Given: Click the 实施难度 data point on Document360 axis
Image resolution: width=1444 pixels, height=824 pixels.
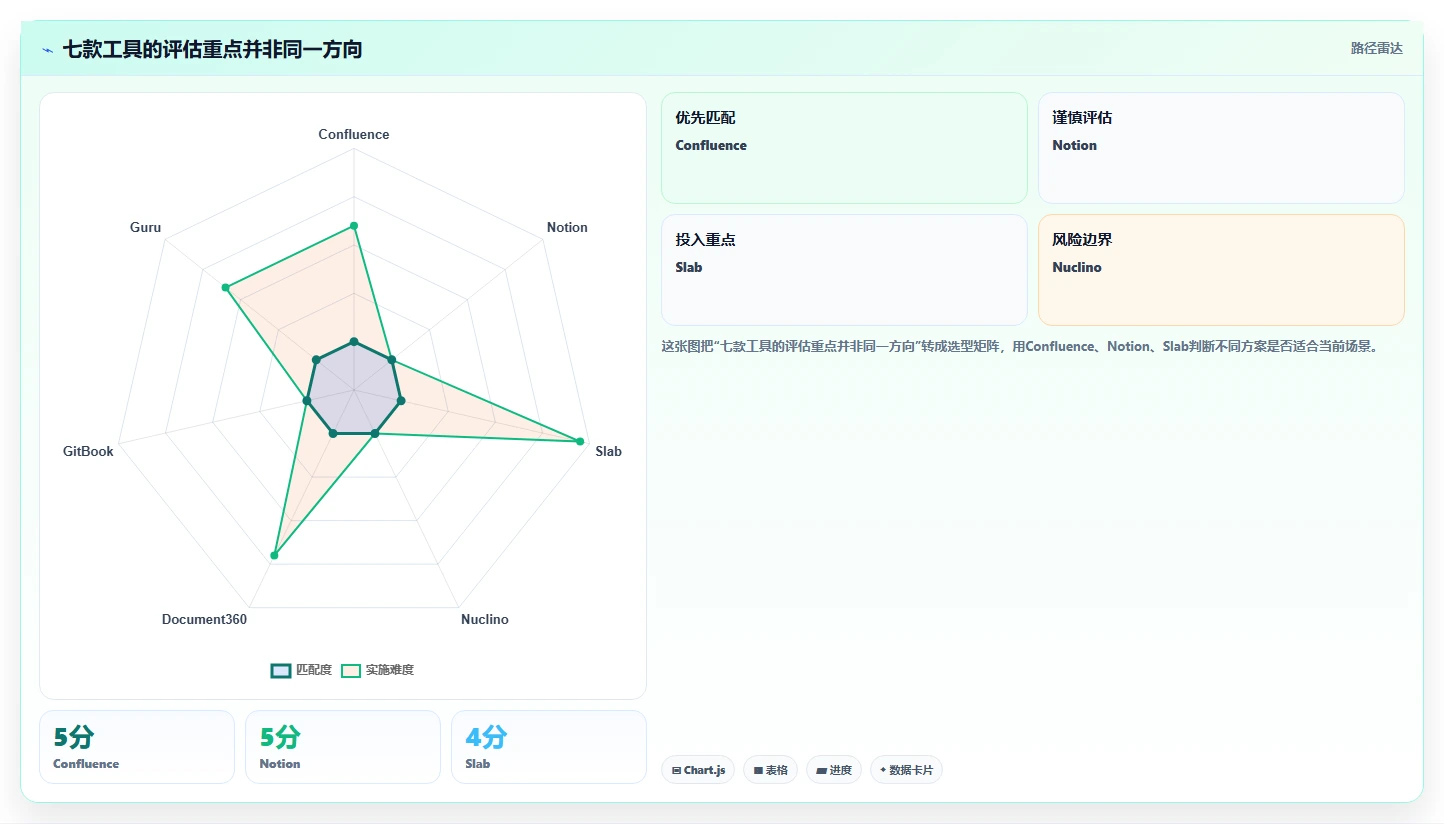Looking at the screenshot, I should pyautogui.click(x=274, y=555).
